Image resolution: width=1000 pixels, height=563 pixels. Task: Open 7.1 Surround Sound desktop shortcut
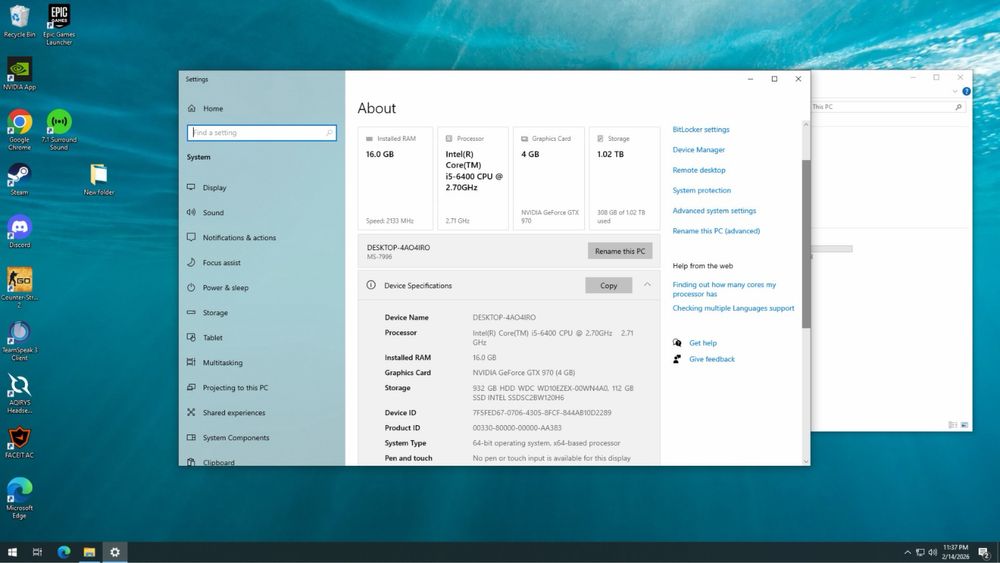point(59,129)
